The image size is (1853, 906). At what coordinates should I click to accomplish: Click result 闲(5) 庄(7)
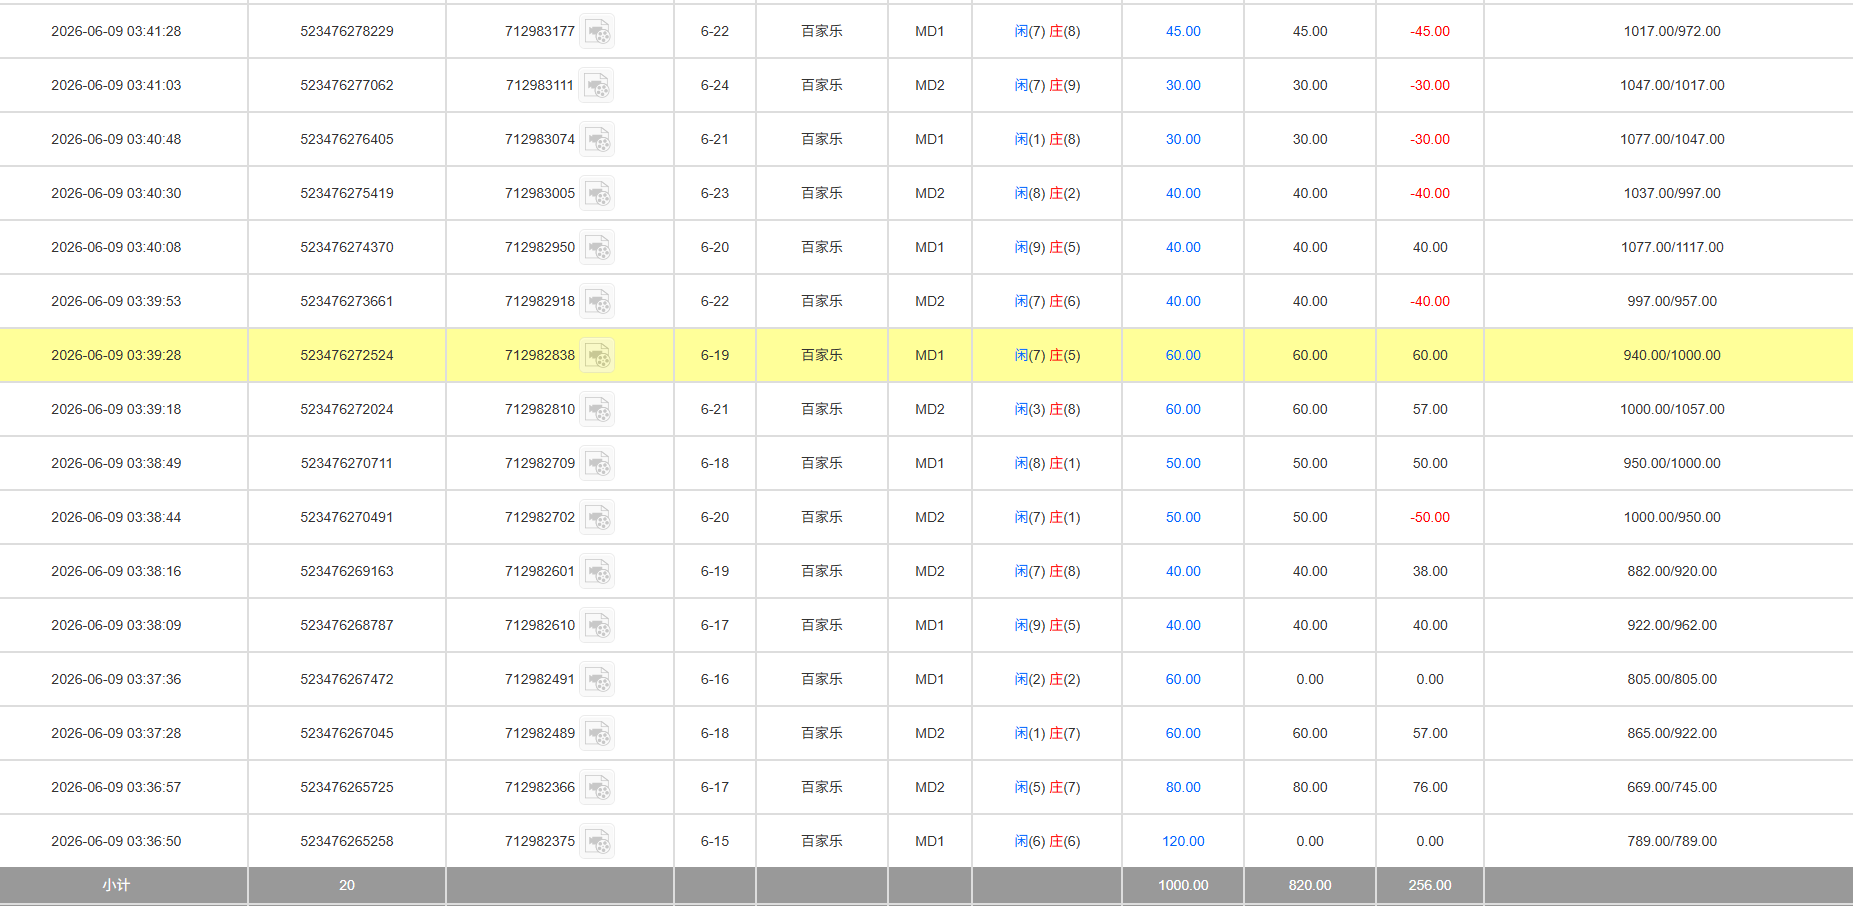click(x=1047, y=787)
